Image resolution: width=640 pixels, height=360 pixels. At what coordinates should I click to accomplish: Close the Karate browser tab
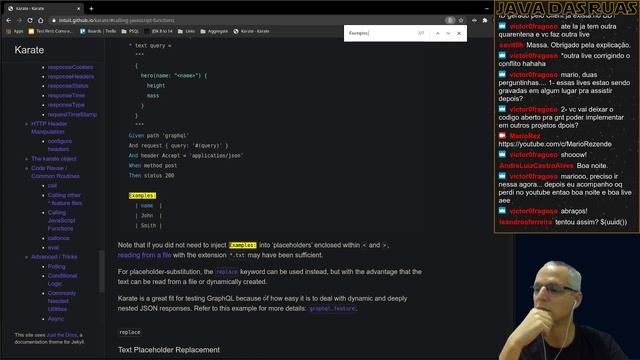[79, 8]
